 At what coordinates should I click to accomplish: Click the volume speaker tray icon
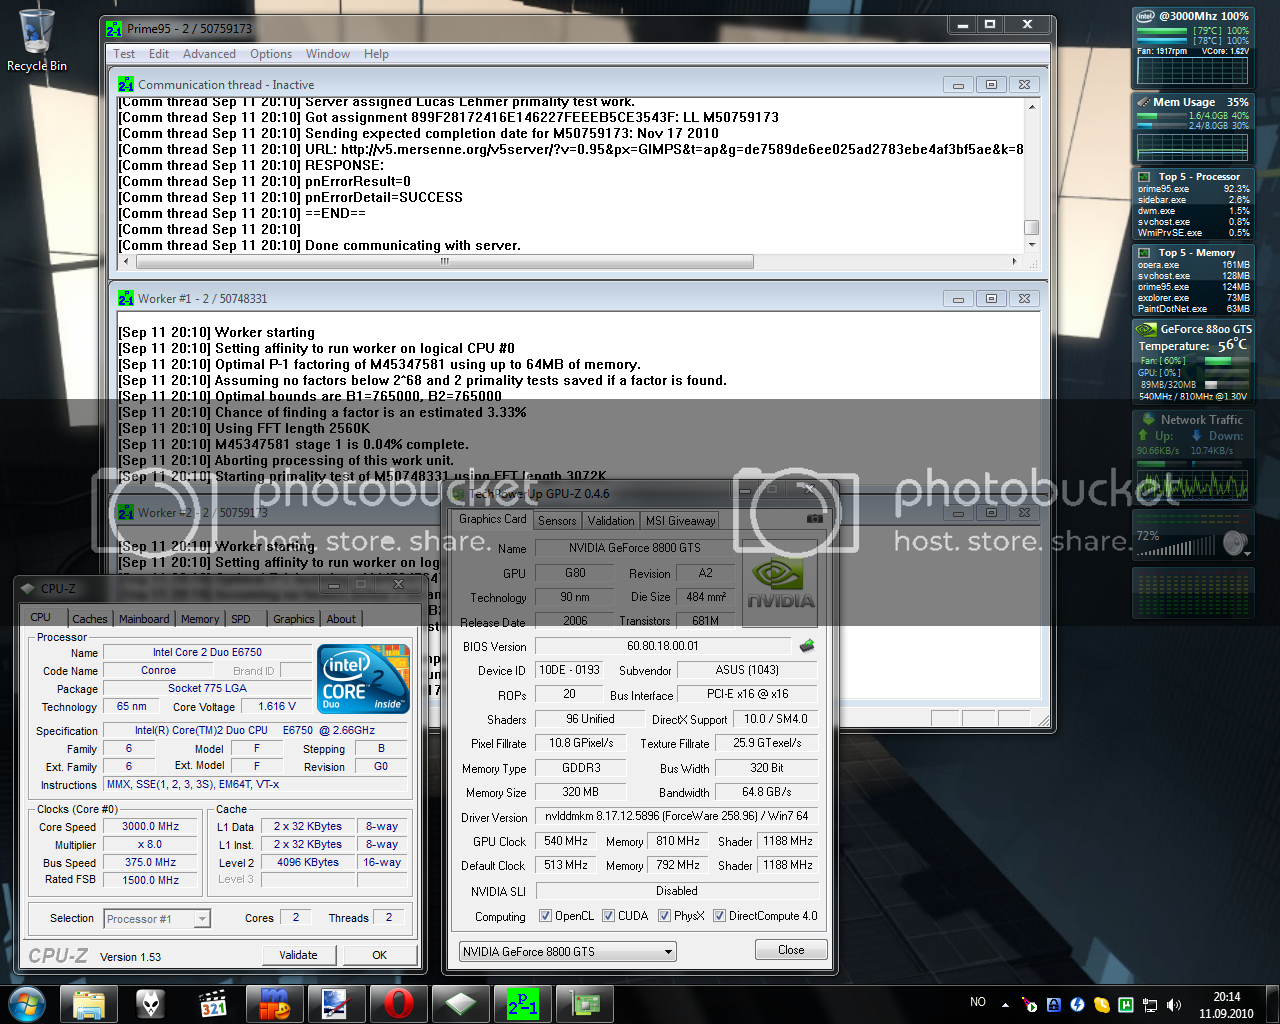click(1174, 1004)
